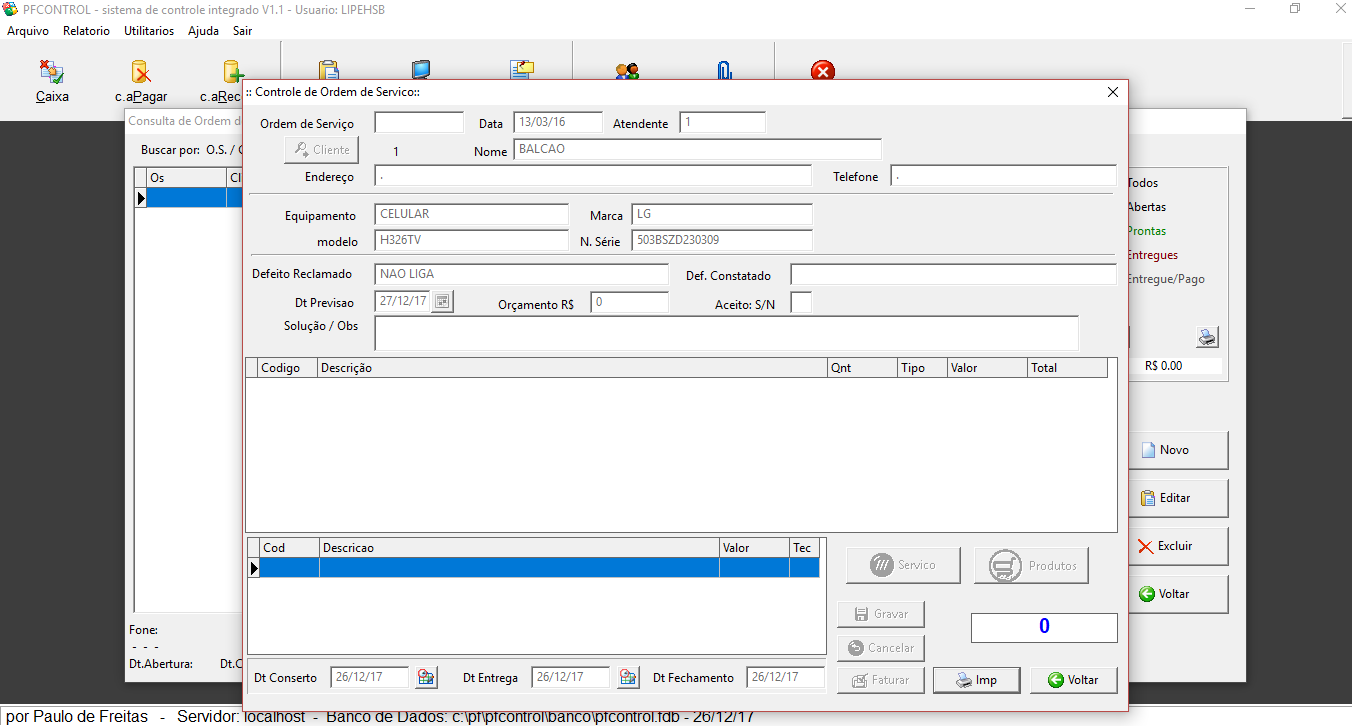
Task: Select the Entregue/Pago filter option
Action: (1166, 279)
